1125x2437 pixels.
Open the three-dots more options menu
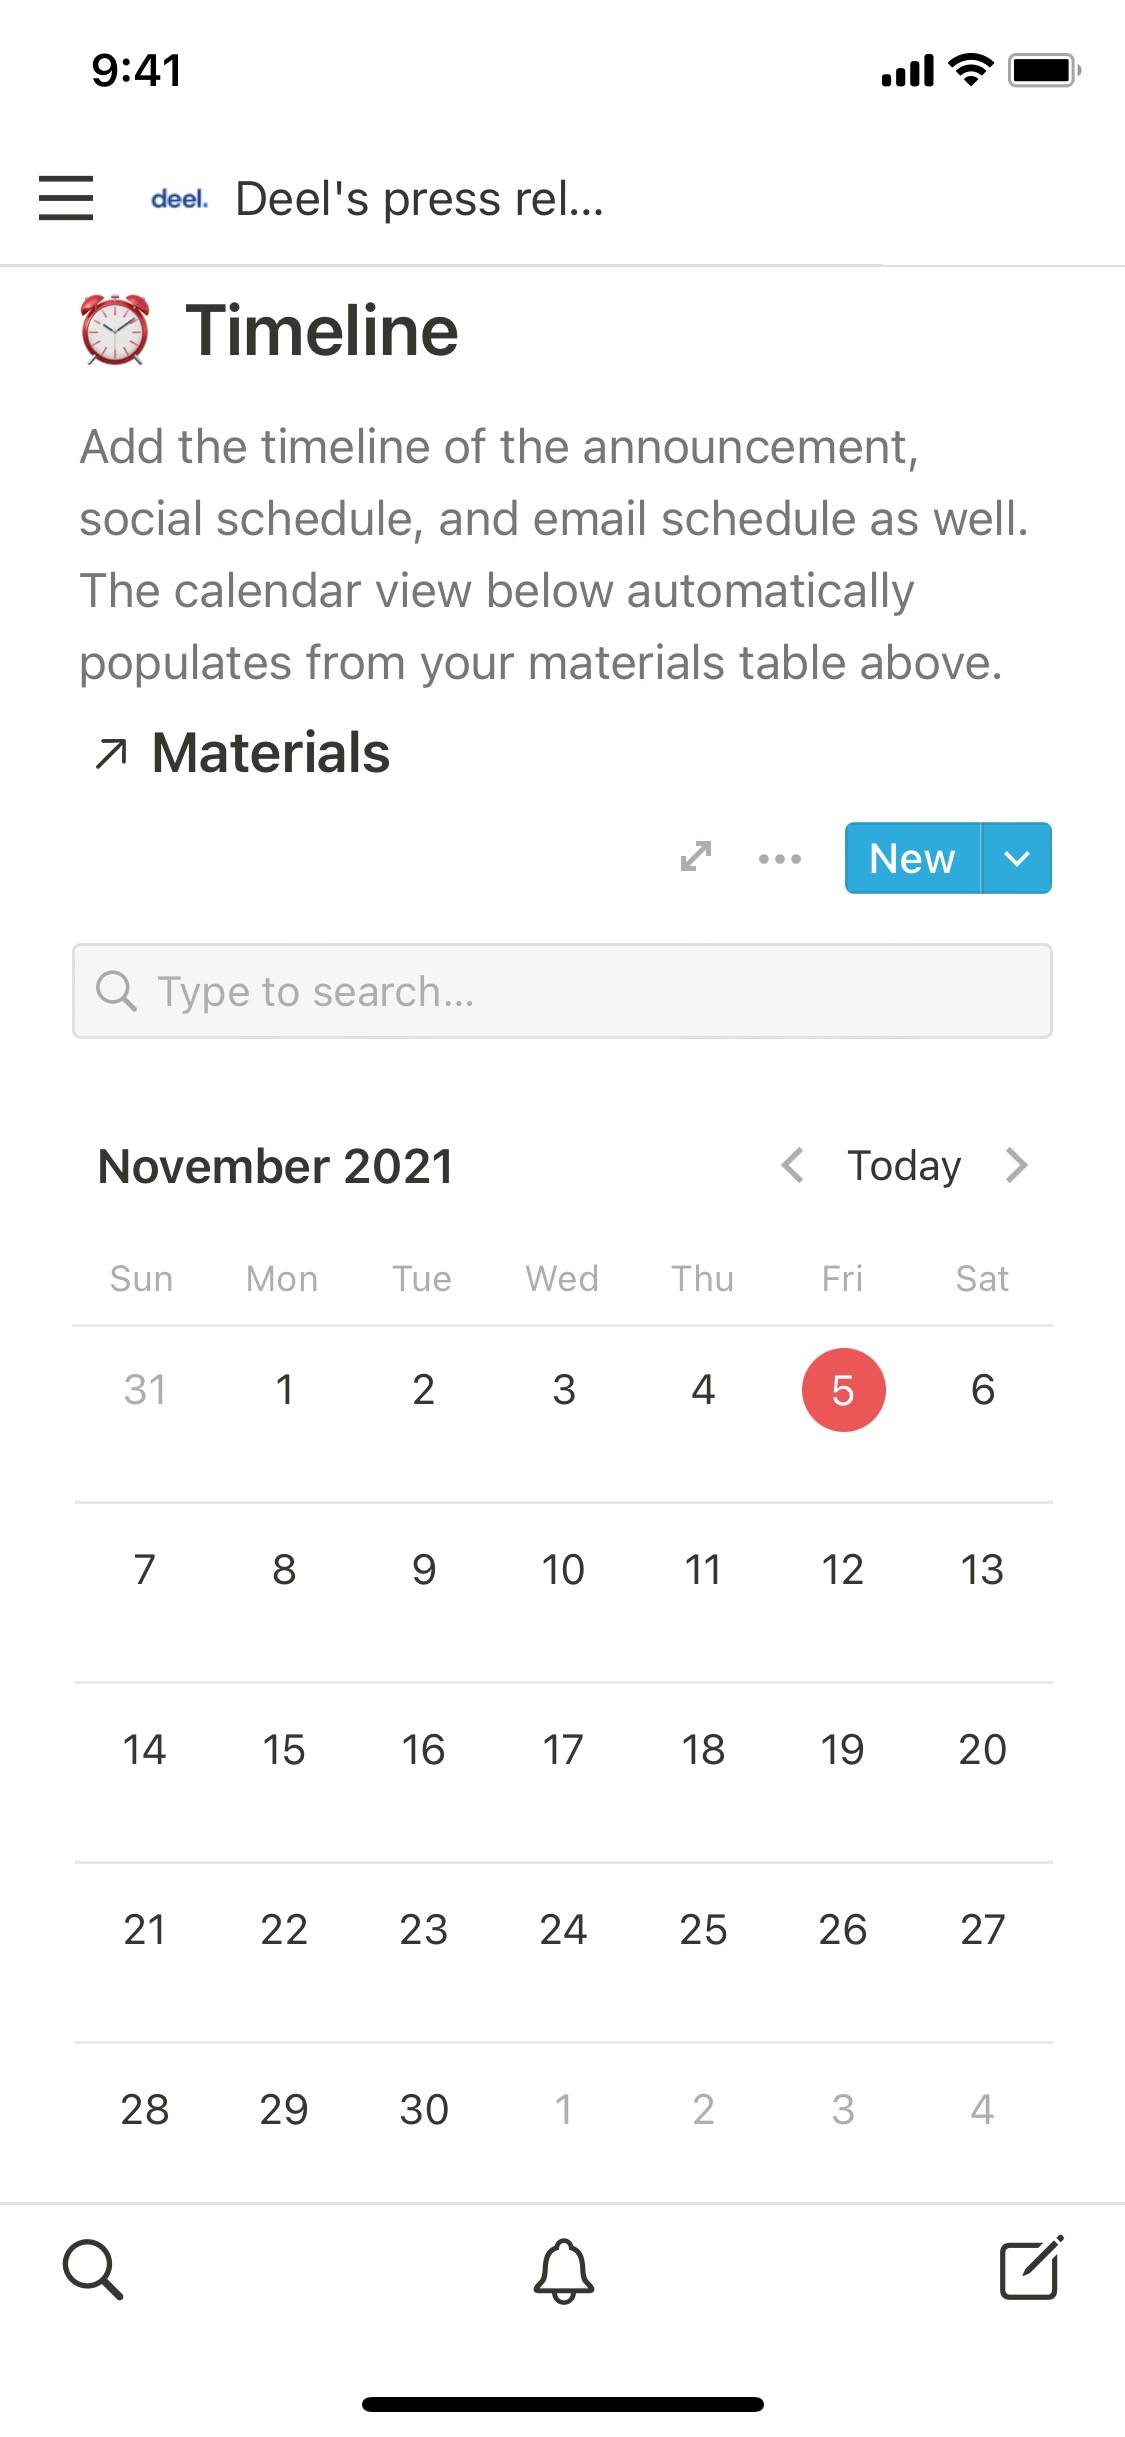pyautogui.click(x=780, y=858)
